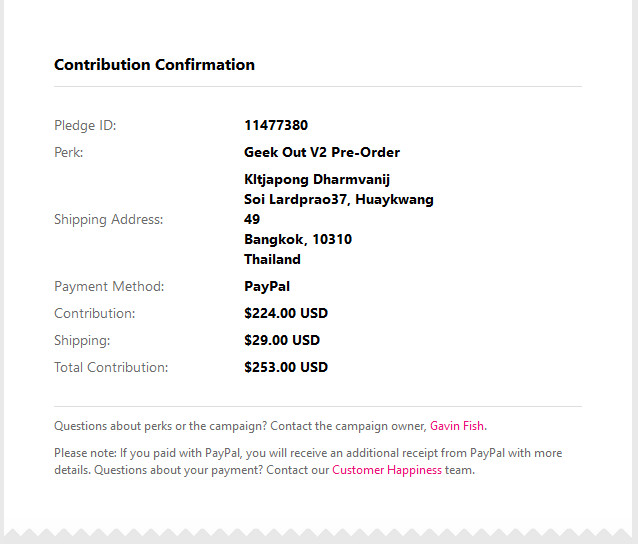Screen dimensions: 638x544
Task: Click the Contribution label
Action: 94,314
